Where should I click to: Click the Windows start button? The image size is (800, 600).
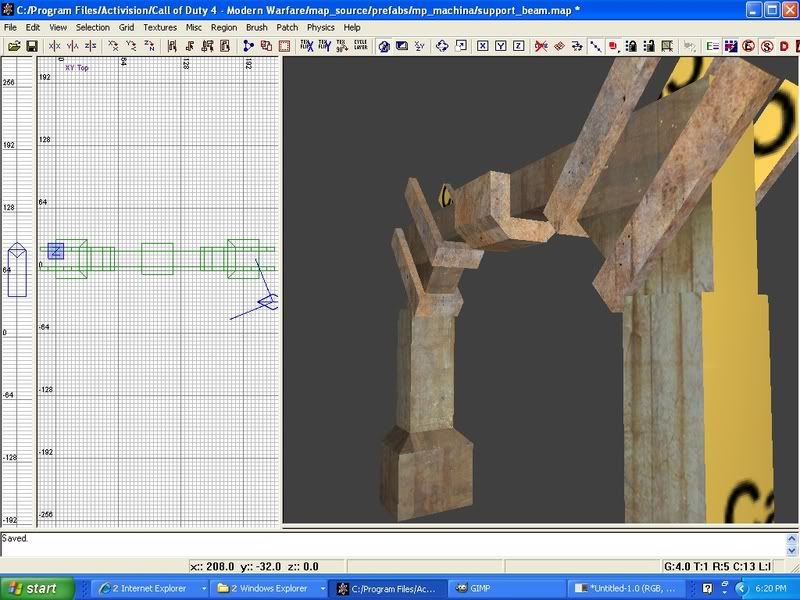point(37,588)
